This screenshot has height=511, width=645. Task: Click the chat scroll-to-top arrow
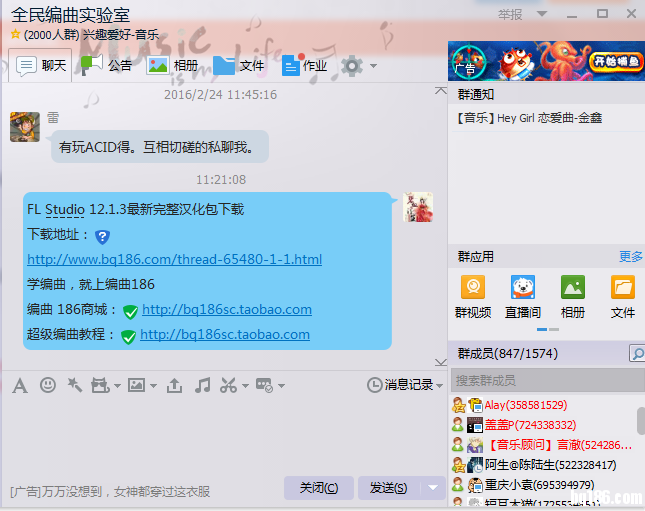click(x=441, y=91)
